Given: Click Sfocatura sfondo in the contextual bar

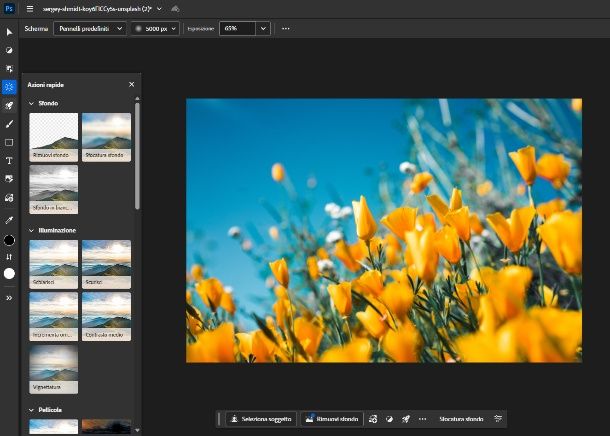Looking at the screenshot, I should [x=461, y=419].
